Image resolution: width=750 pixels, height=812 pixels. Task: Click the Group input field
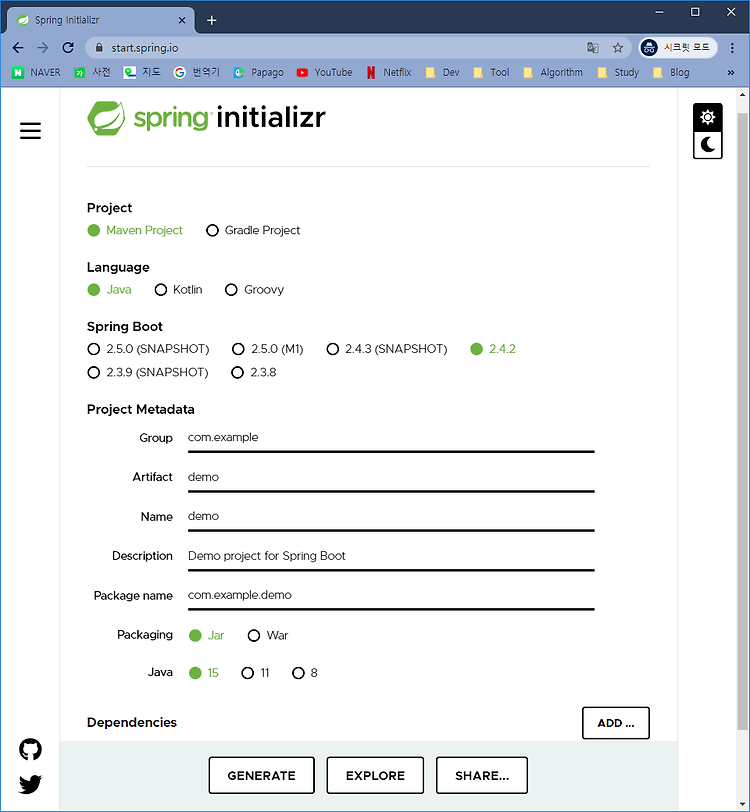pyautogui.click(x=391, y=439)
